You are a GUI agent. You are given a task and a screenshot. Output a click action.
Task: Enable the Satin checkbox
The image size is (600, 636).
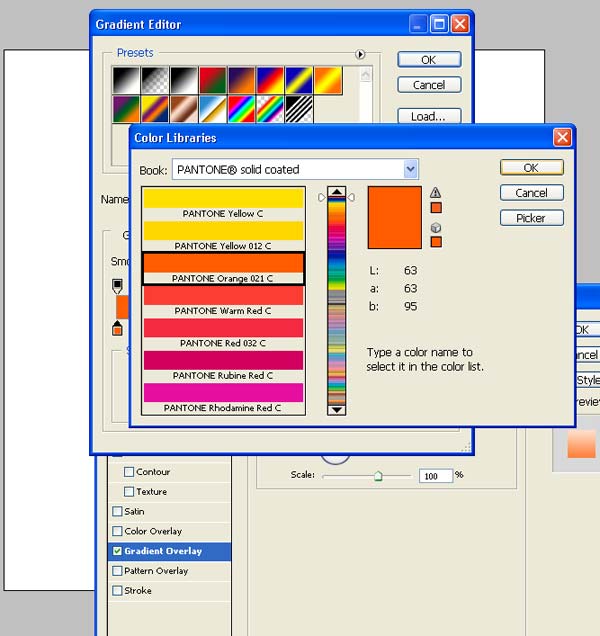117,511
